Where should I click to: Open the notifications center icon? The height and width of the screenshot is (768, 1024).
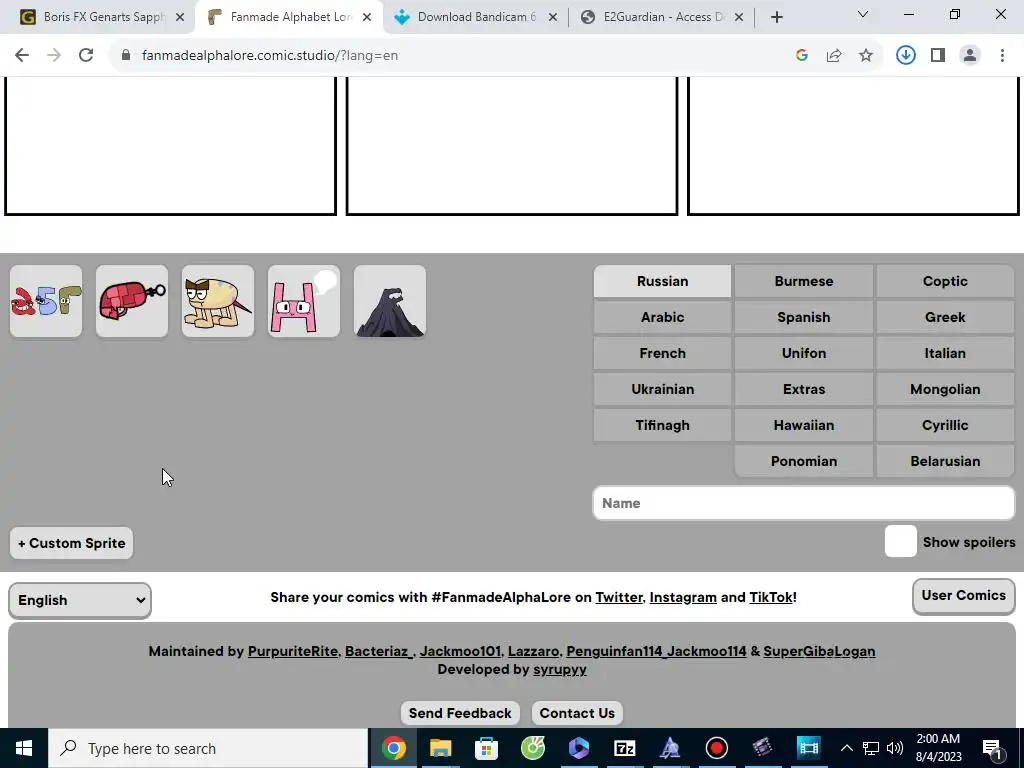tap(993, 748)
